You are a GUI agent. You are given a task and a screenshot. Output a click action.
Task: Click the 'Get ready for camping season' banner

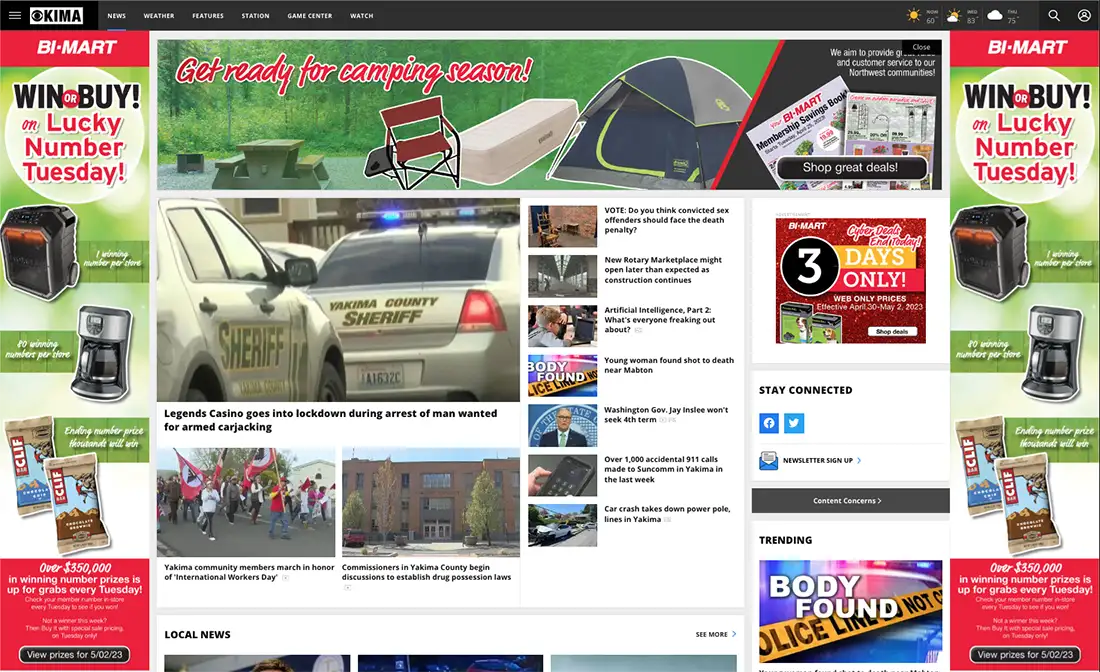tap(549, 115)
